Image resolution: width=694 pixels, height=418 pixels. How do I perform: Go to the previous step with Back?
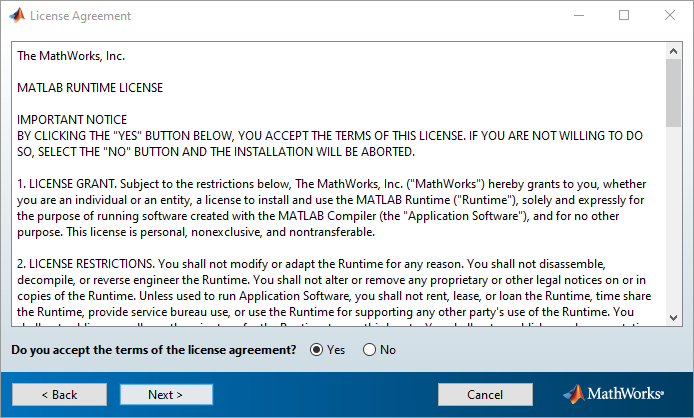tap(58, 395)
